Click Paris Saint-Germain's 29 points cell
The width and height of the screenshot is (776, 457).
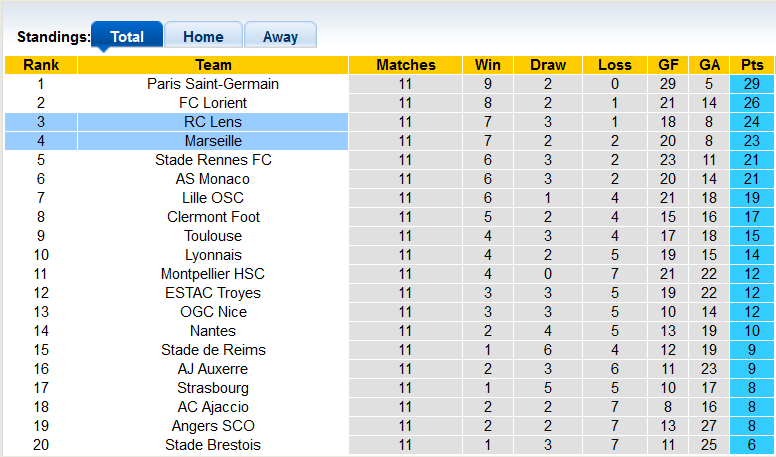(752, 84)
